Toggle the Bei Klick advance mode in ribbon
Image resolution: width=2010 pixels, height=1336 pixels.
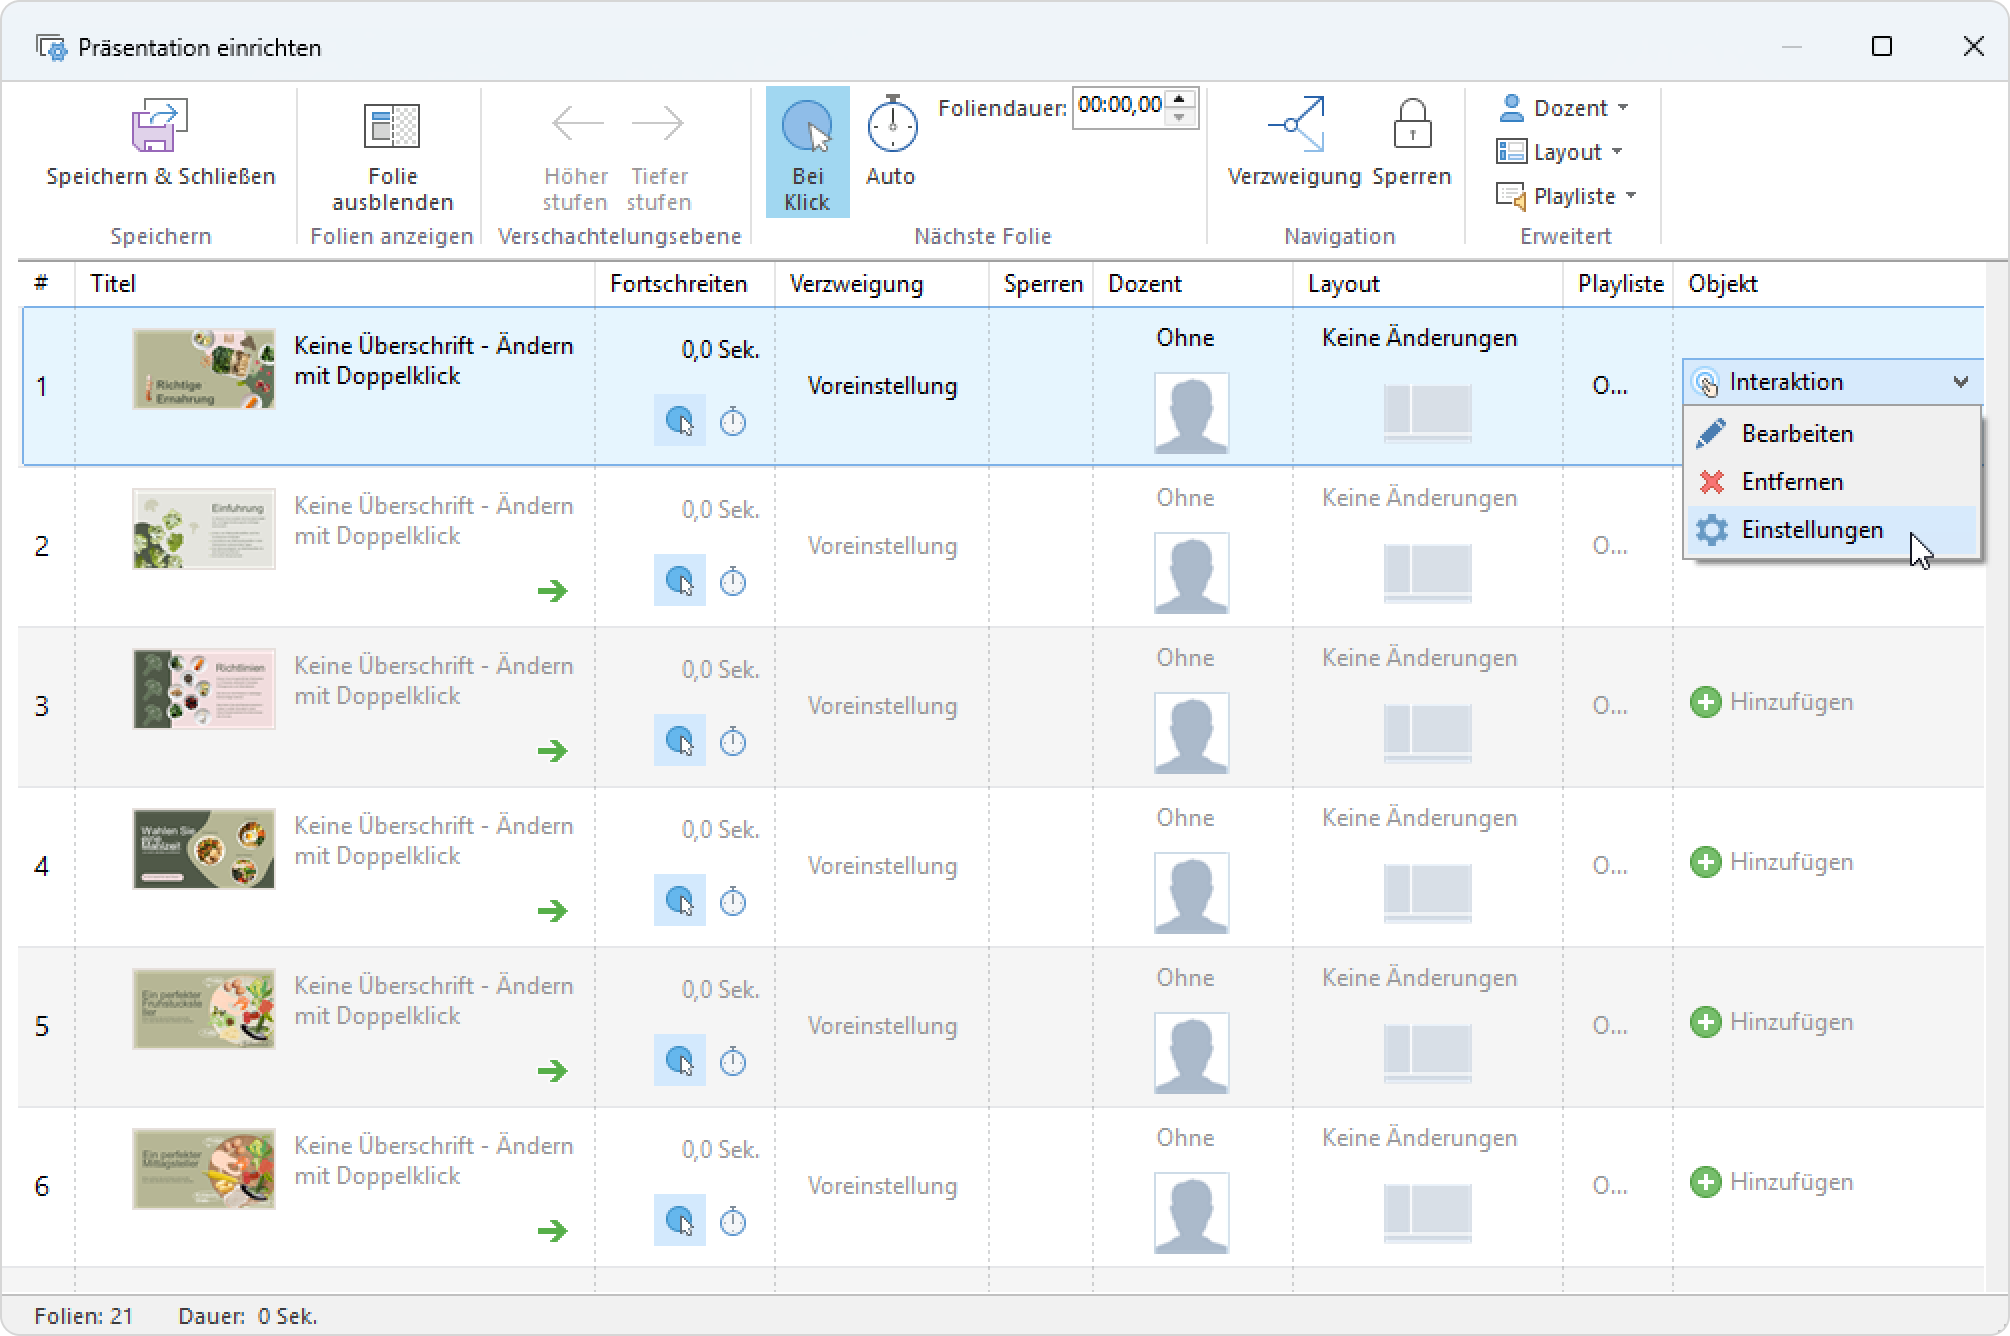(x=808, y=152)
